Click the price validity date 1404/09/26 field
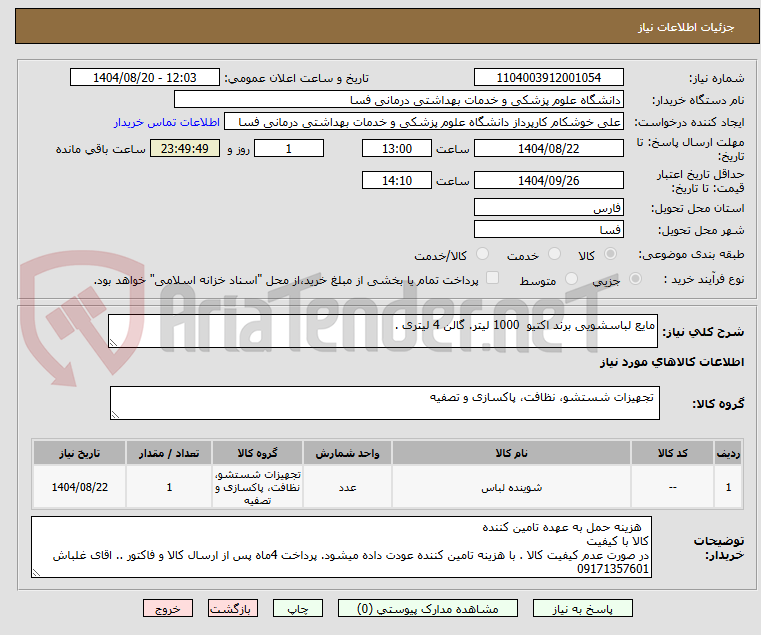This screenshot has width=761, height=635. click(x=548, y=181)
